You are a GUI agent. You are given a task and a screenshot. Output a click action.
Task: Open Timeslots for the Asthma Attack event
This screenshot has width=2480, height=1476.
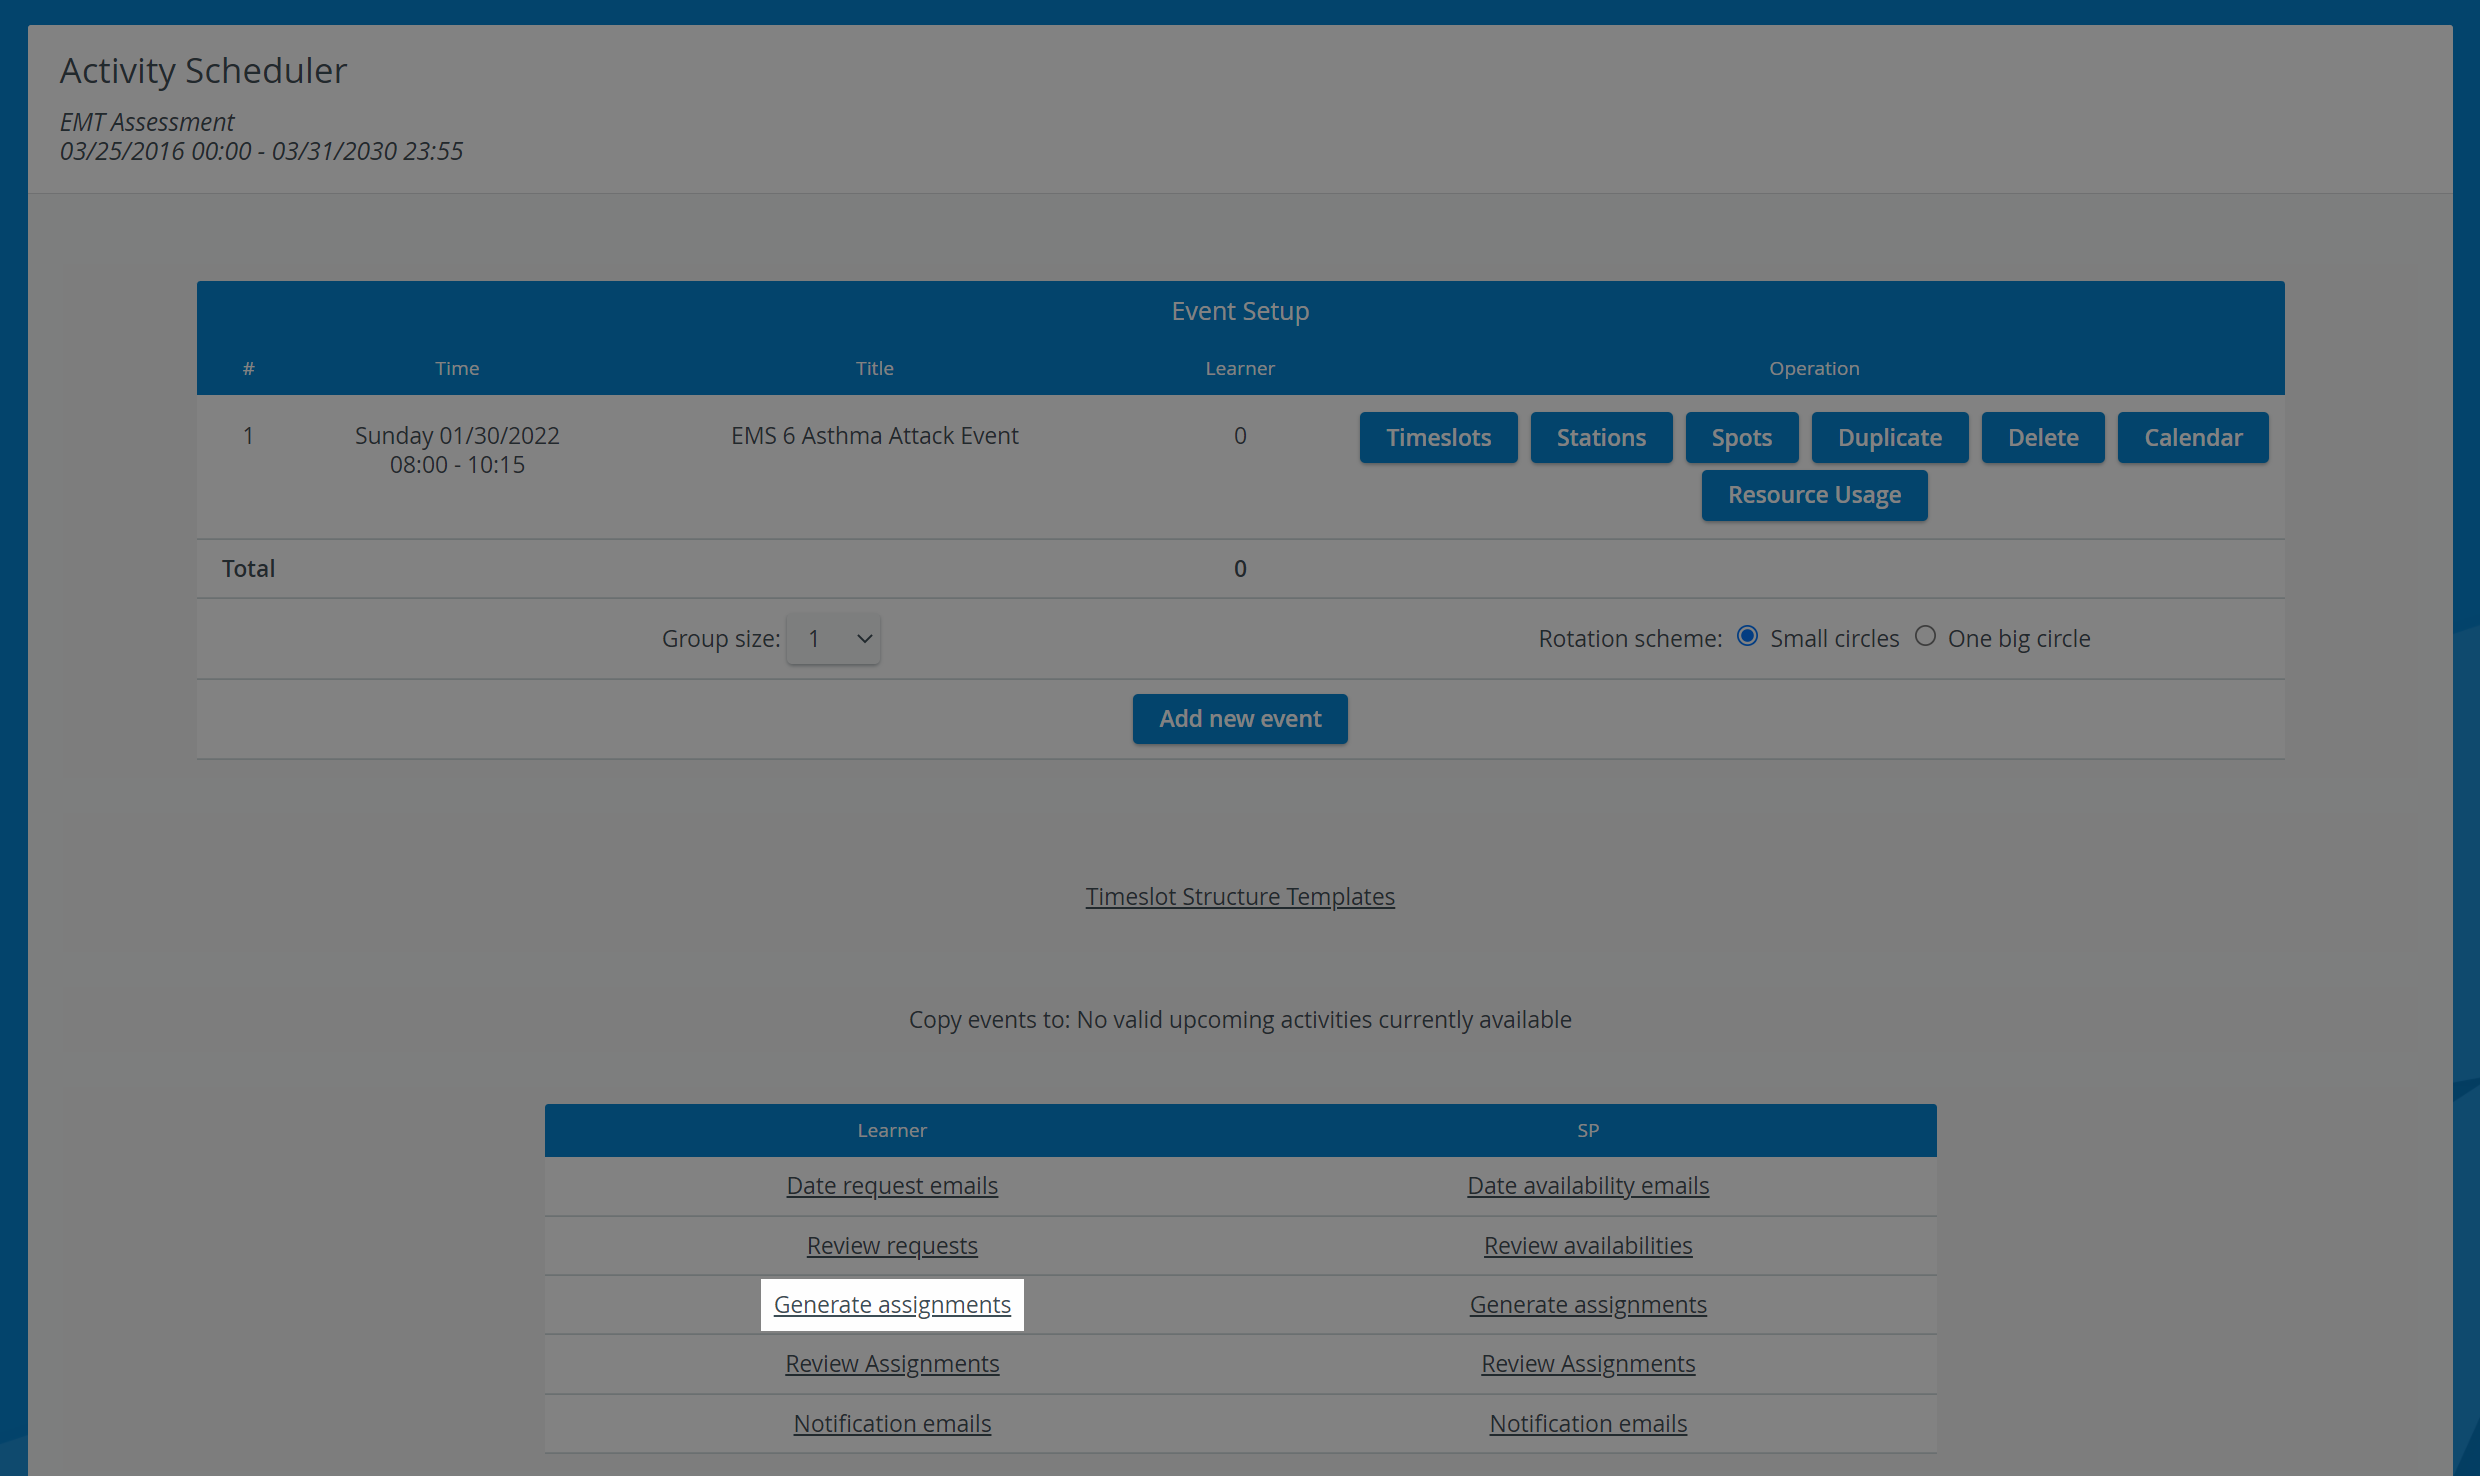point(1438,437)
